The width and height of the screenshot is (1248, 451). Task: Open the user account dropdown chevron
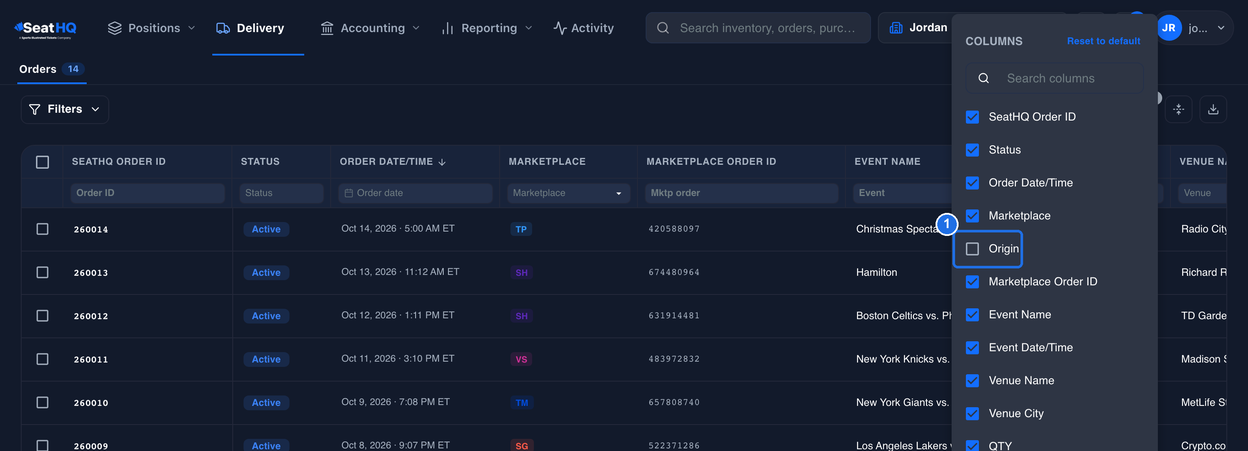pos(1220,28)
